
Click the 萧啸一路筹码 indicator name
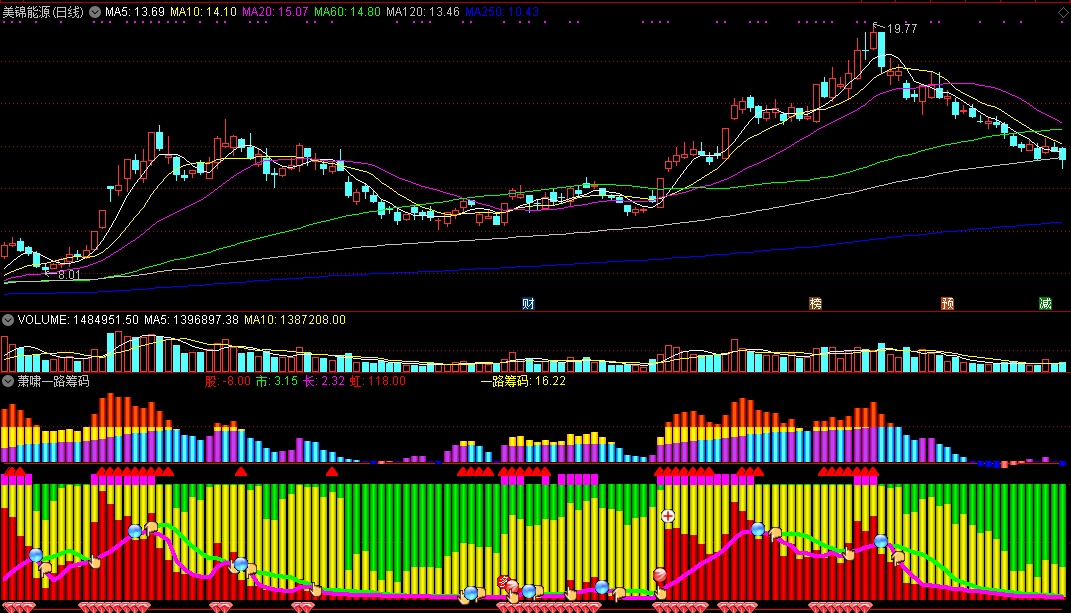(x=53, y=381)
